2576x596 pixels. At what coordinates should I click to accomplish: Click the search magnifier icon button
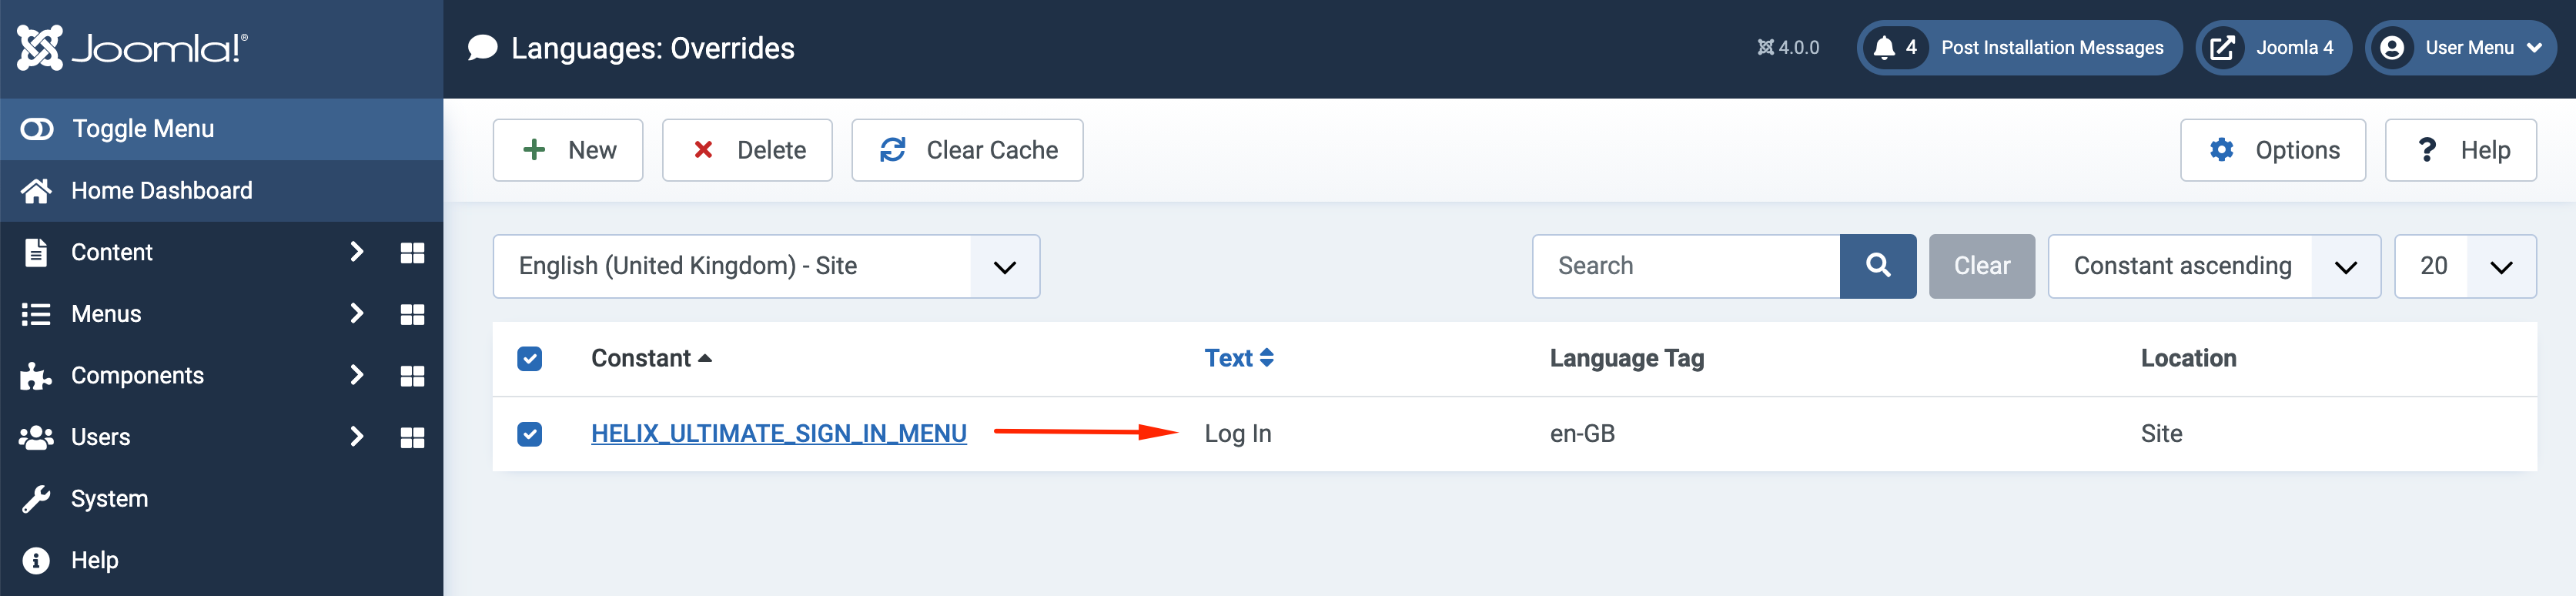(x=1877, y=266)
